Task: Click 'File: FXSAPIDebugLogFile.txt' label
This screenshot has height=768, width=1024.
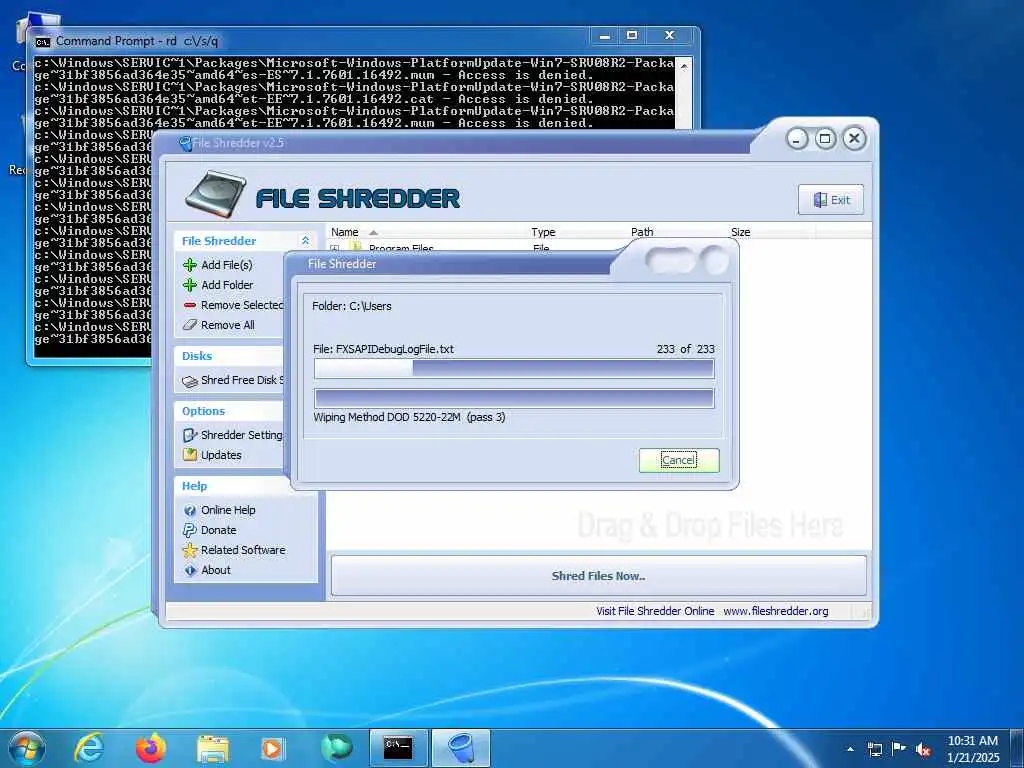Action: pos(383,349)
